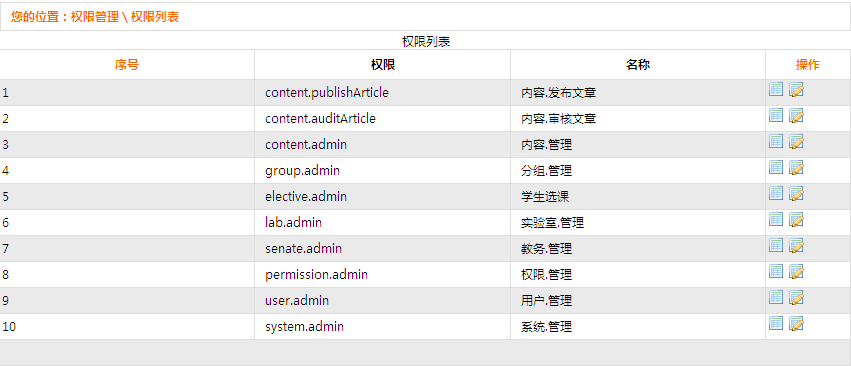Open details icon for content.publishArticle row

[x=776, y=90]
